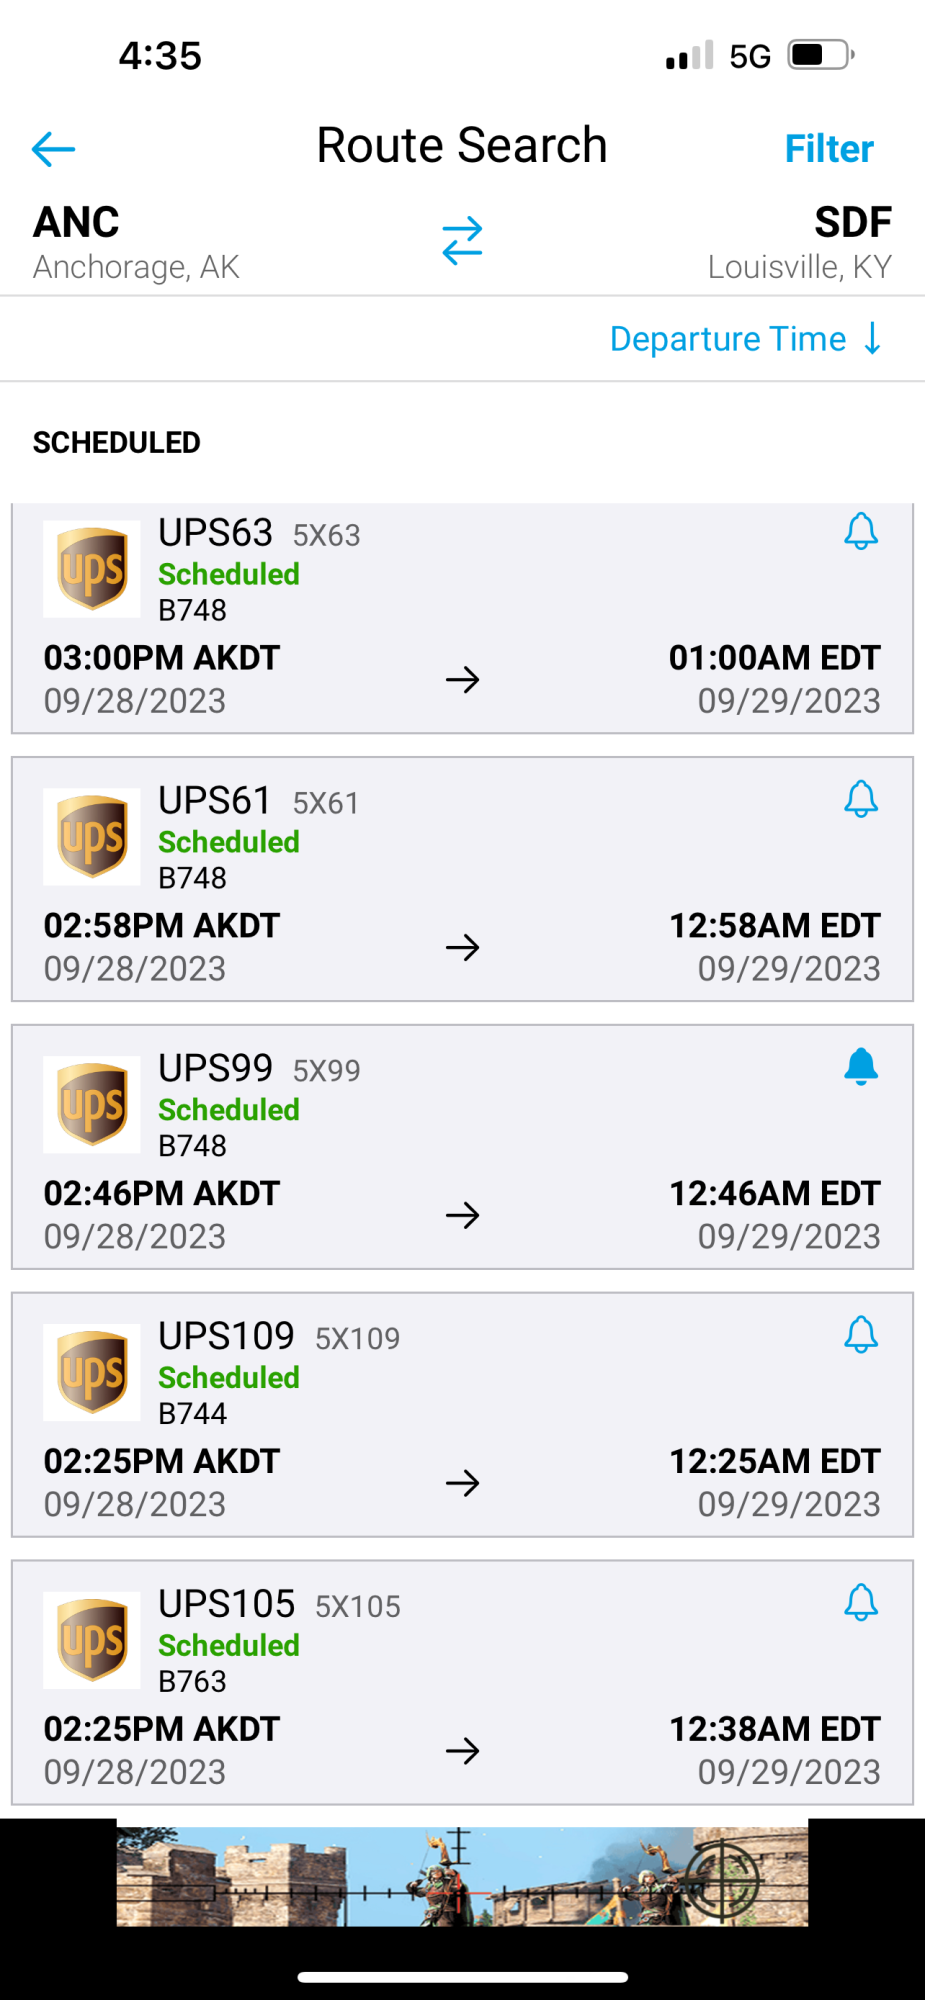Image resolution: width=925 pixels, height=2000 pixels.
Task: Select ANC Anchorage origin airport field
Action: point(136,243)
